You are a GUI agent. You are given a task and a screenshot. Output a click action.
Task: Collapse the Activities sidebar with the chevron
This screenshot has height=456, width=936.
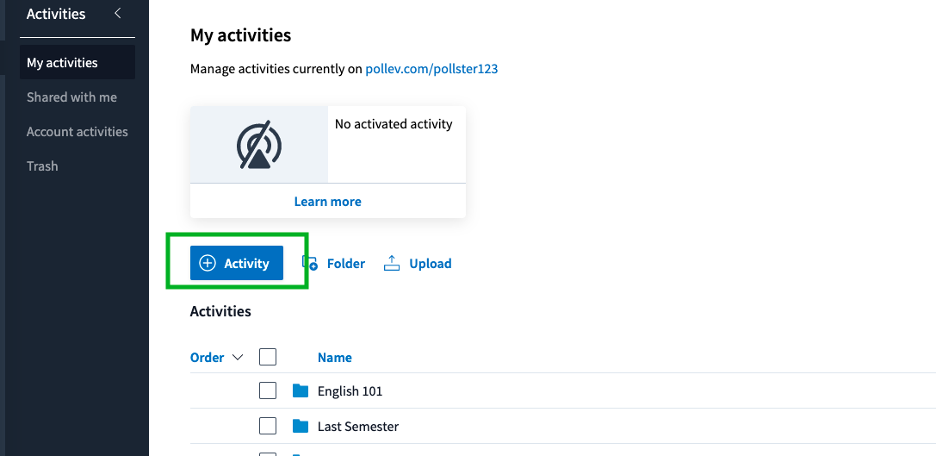pyautogui.click(x=118, y=13)
